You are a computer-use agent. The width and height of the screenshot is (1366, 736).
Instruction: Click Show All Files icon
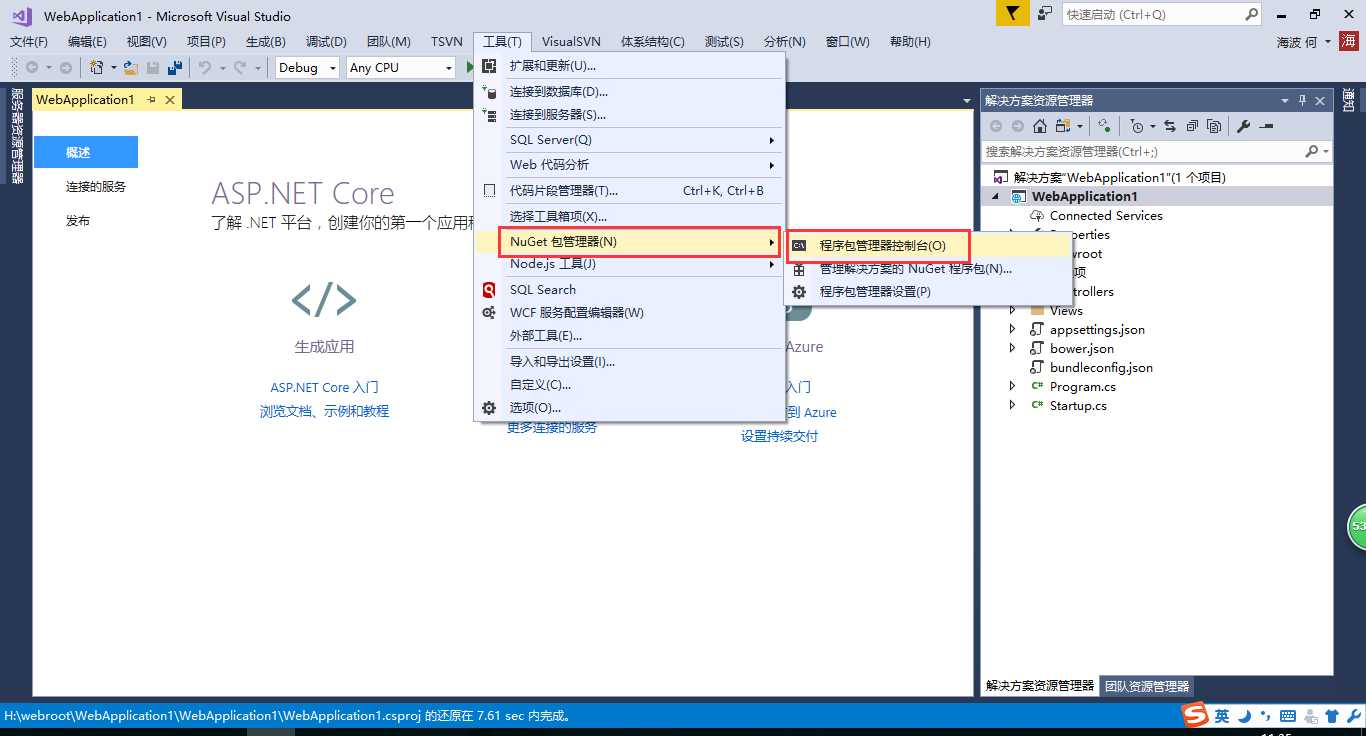coord(1214,126)
